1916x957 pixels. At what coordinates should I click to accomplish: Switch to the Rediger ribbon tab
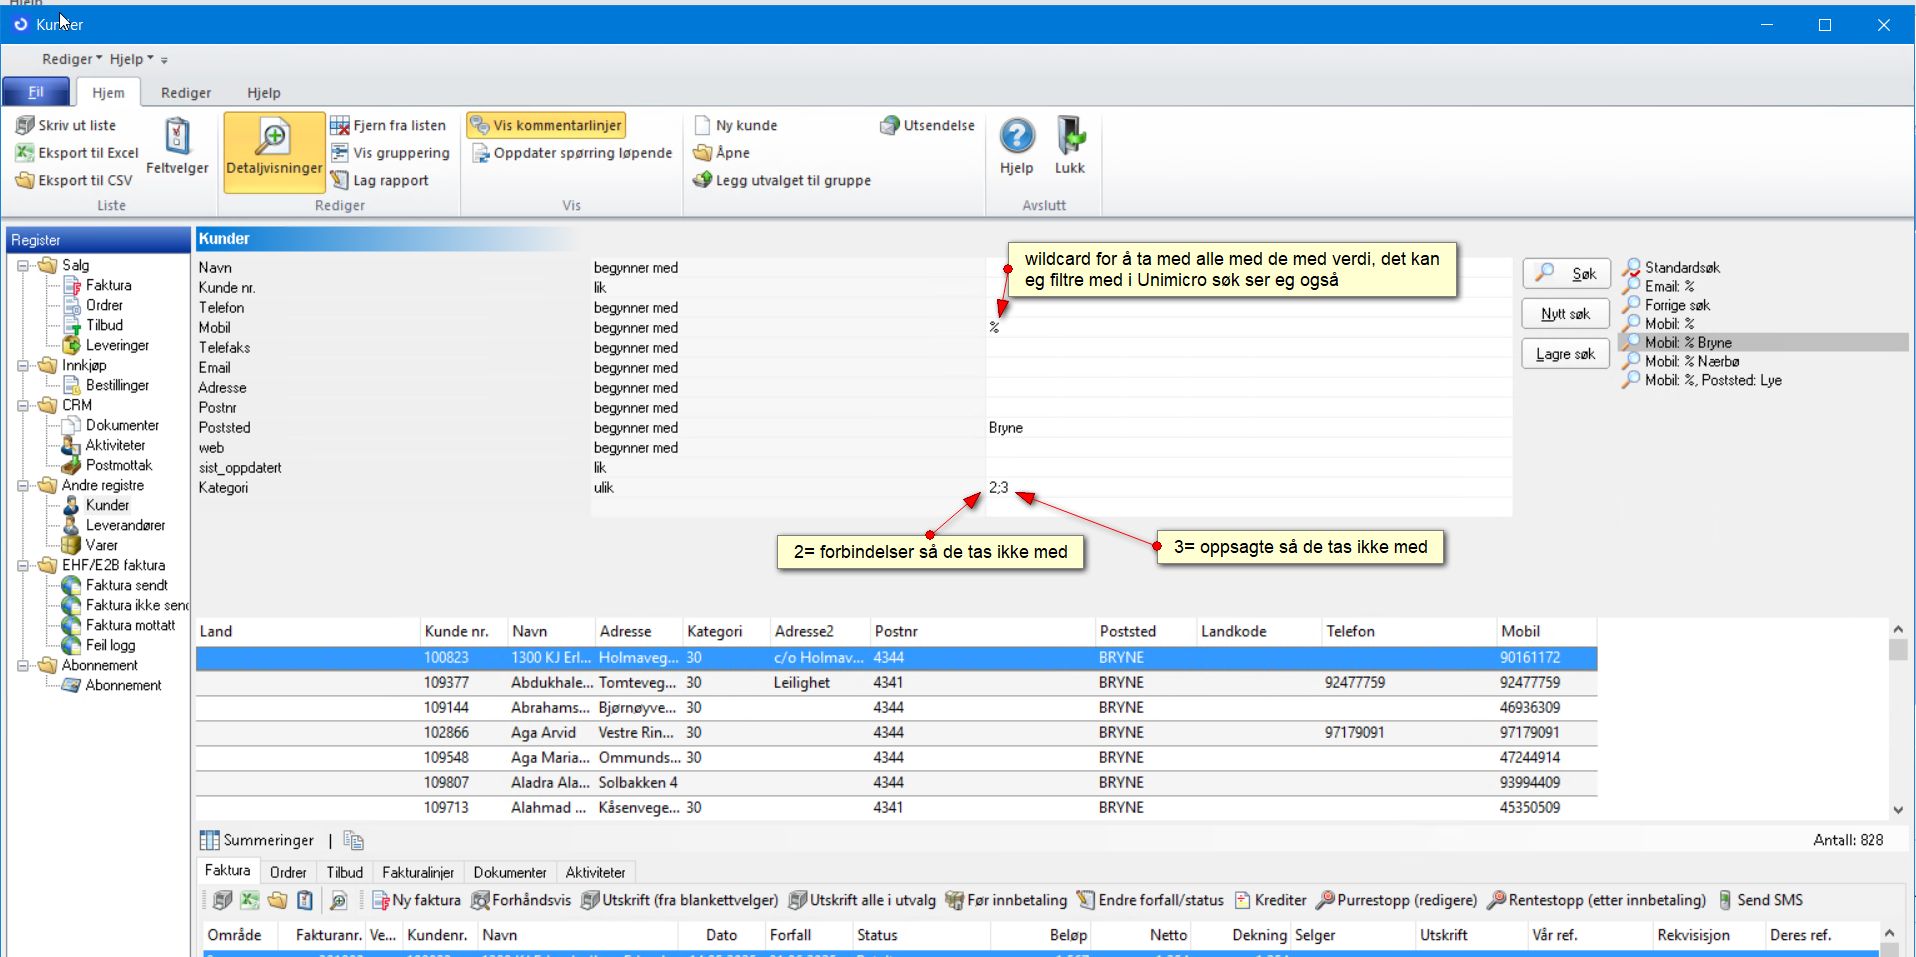tap(186, 93)
